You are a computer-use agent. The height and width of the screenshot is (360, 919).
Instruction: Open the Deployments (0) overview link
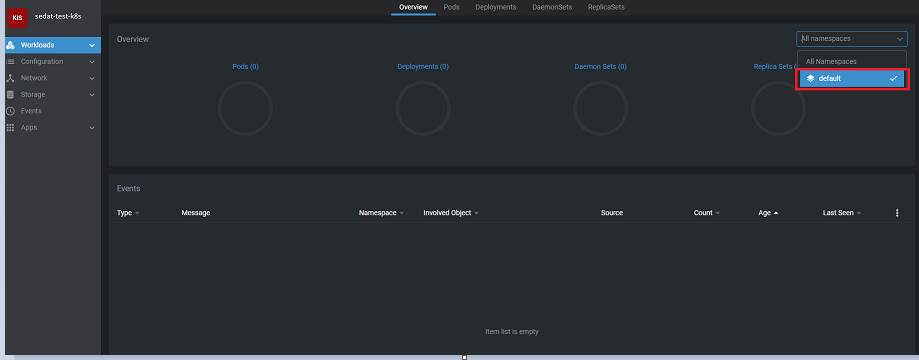point(423,67)
